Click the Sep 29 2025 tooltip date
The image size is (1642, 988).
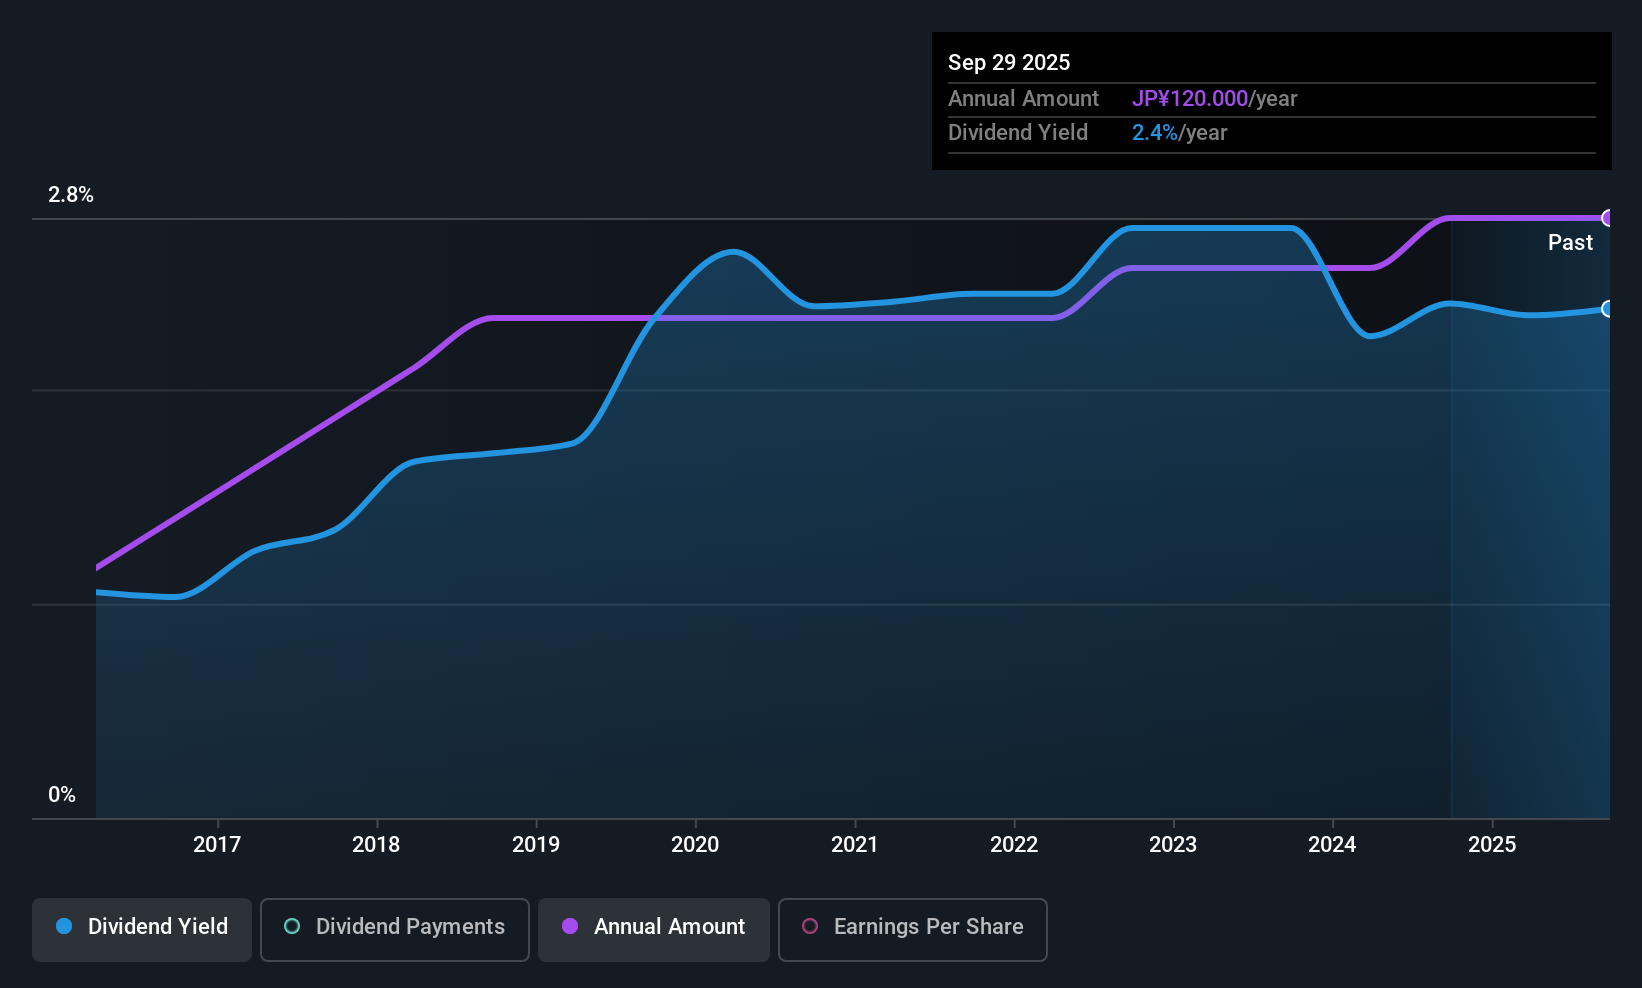pos(1009,62)
